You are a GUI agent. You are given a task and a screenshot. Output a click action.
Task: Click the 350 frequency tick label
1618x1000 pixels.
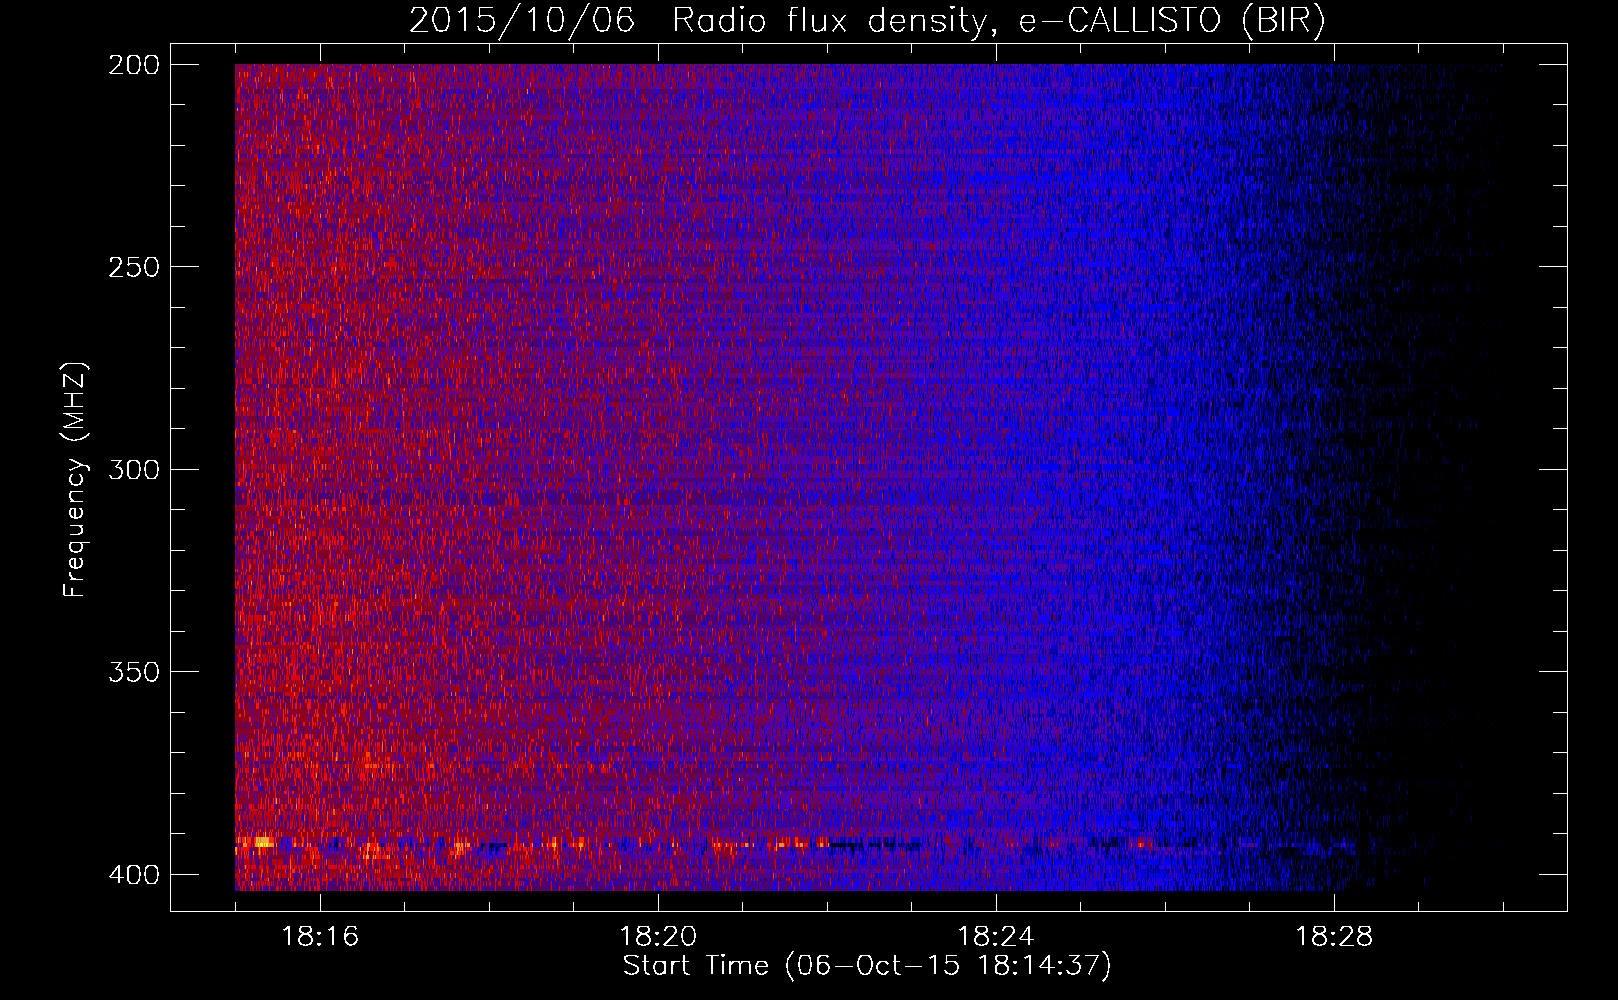pos(133,672)
